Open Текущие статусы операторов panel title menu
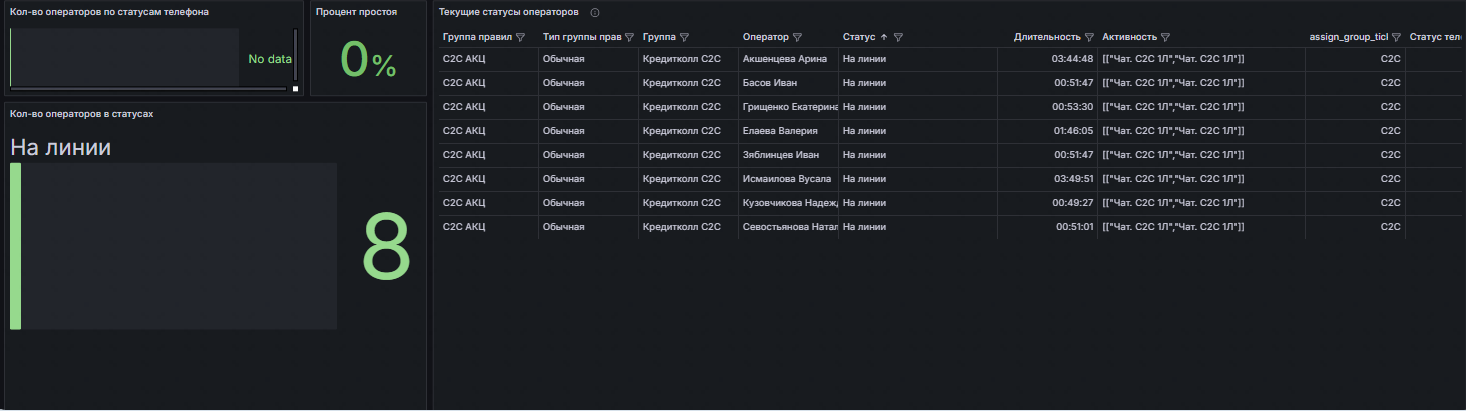The width and height of the screenshot is (1466, 411). (x=508, y=12)
